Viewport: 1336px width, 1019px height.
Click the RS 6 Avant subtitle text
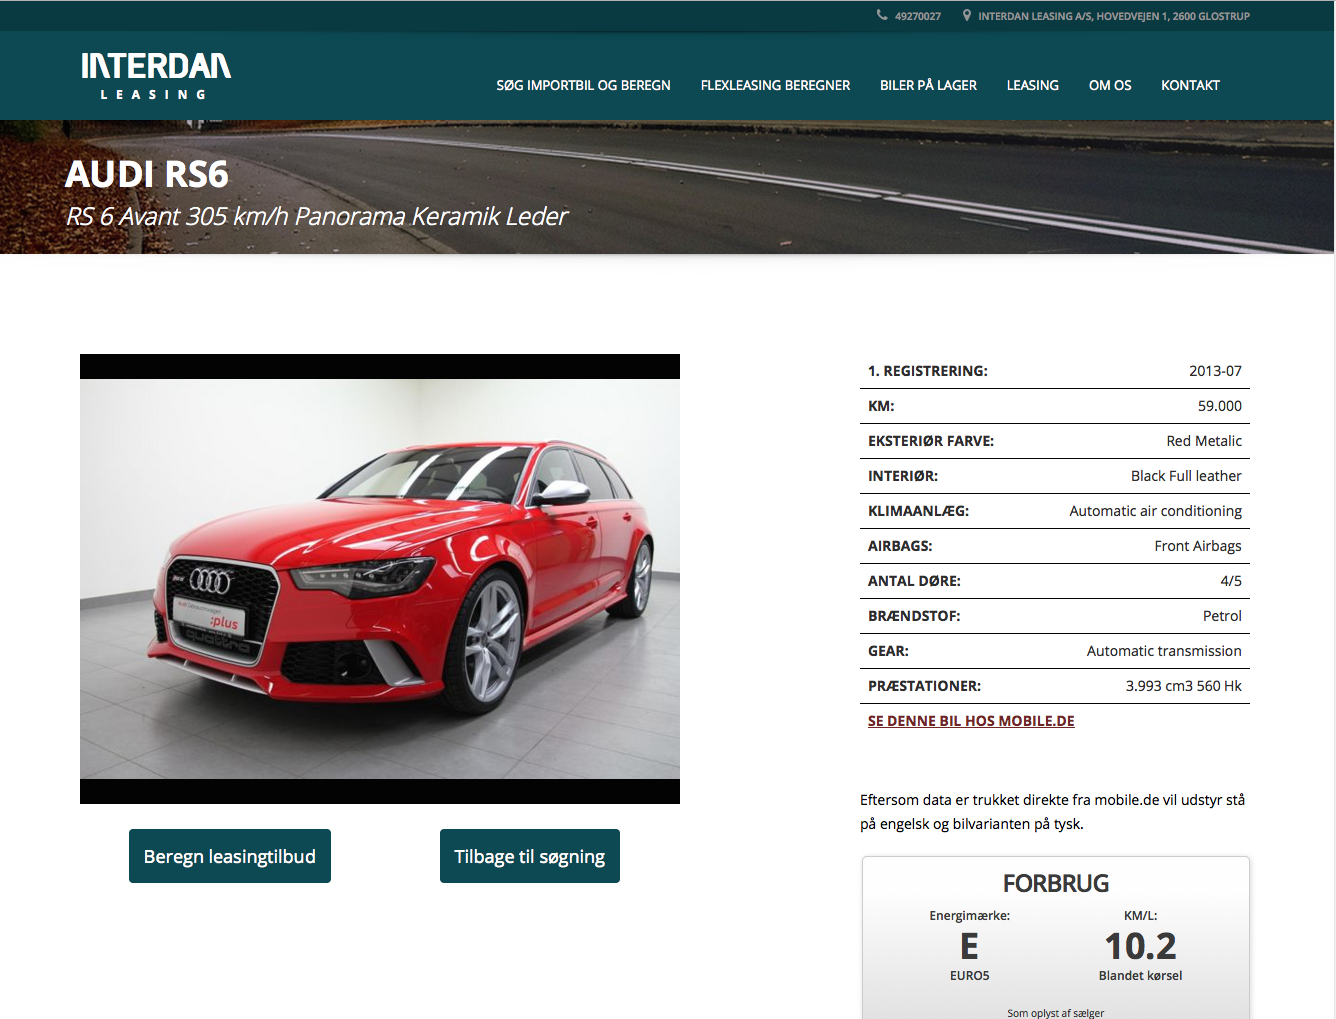(317, 216)
